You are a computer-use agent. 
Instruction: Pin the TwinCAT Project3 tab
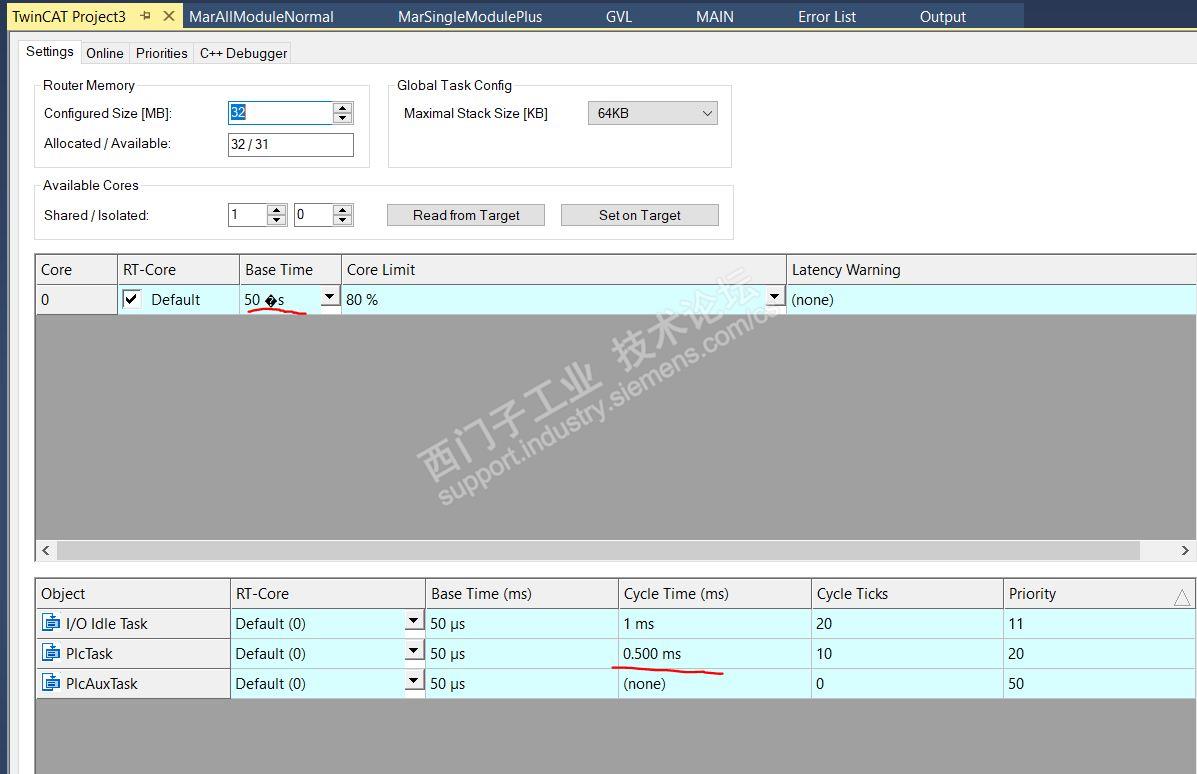tap(145, 16)
